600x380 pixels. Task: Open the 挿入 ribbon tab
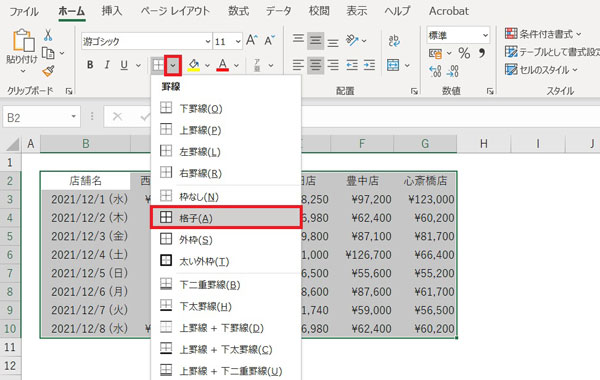(x=112, y=11)
